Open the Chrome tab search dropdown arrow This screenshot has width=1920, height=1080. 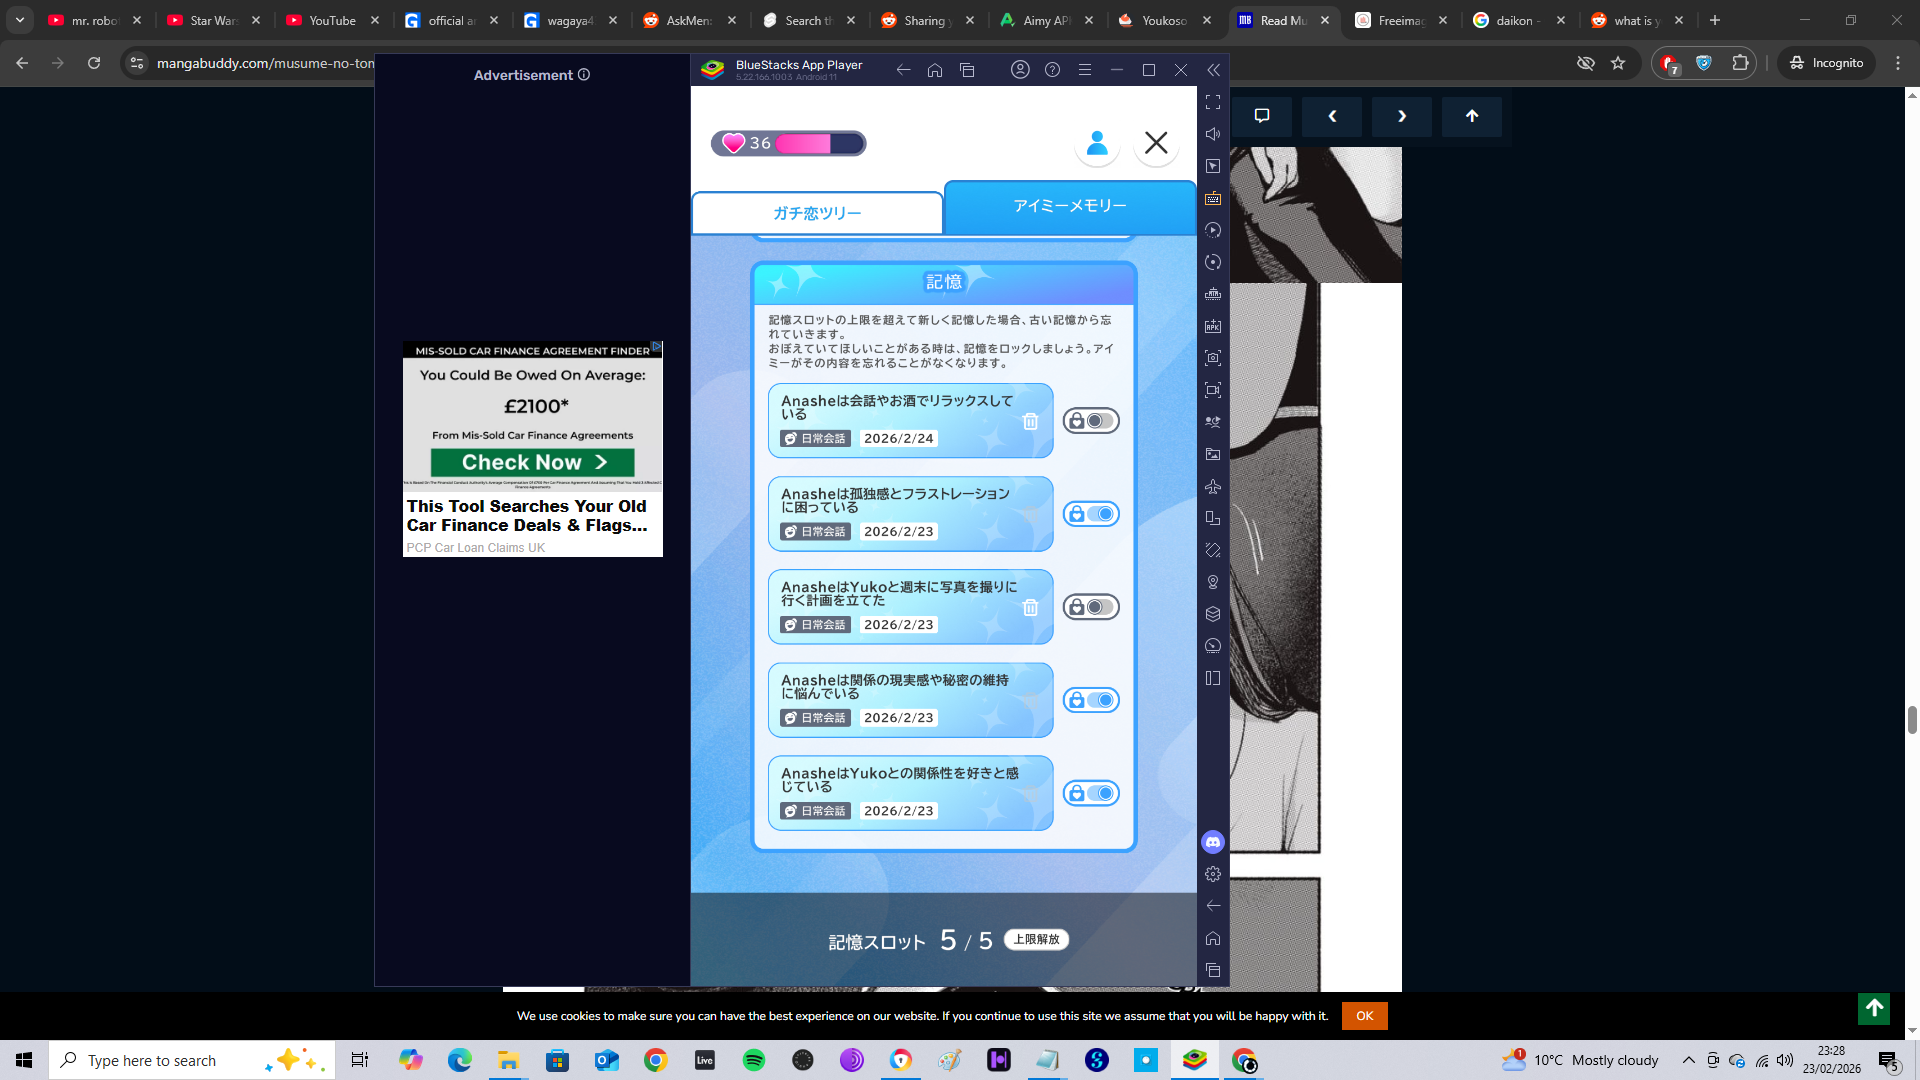(20, 20)
